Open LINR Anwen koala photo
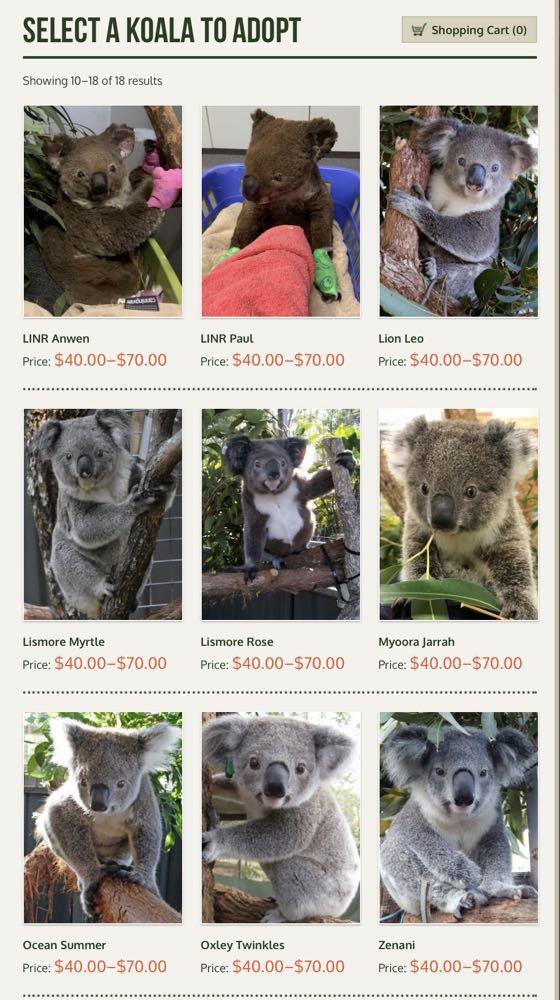Image resolution: width=560 pixels, height=1000 pixels. tap(103, 211)
